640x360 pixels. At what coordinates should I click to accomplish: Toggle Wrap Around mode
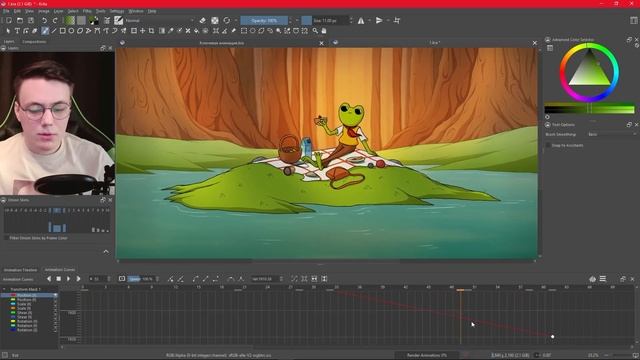tap(397, 20)
